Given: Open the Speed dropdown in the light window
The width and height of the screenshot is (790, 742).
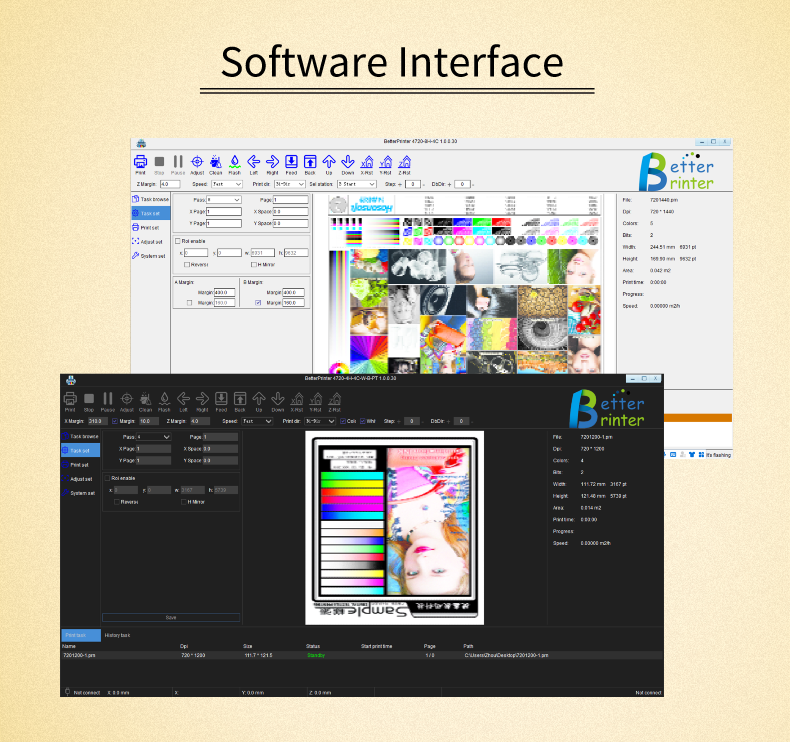Looking at the screenshot, I should coord(226,184).
